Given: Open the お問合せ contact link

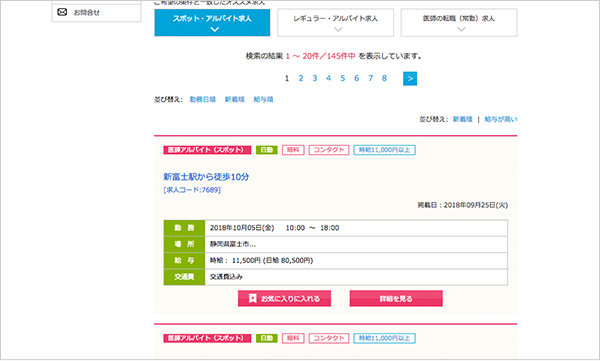Looking at the screenshot, I should tap(96, 13).
